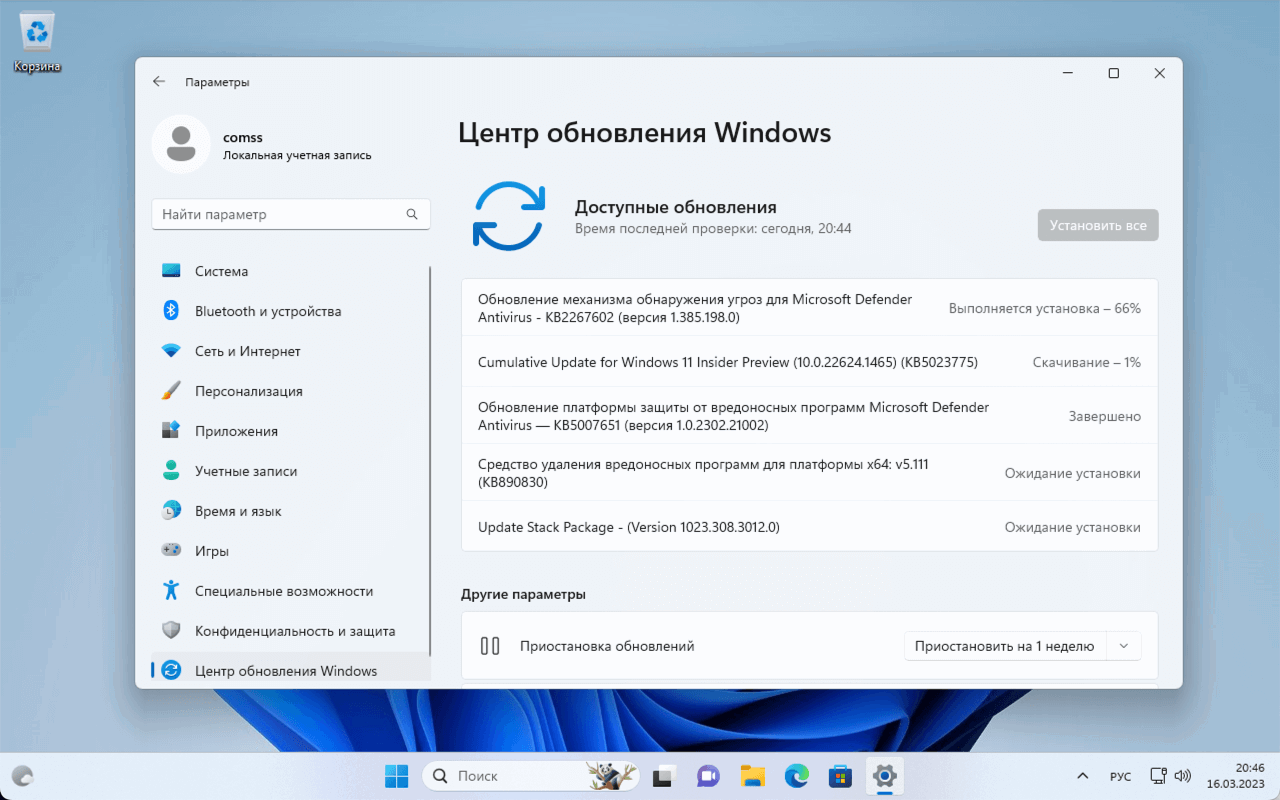Click the Другие параметры section header
Viewport: 1280px width, 800px height.
523,594
